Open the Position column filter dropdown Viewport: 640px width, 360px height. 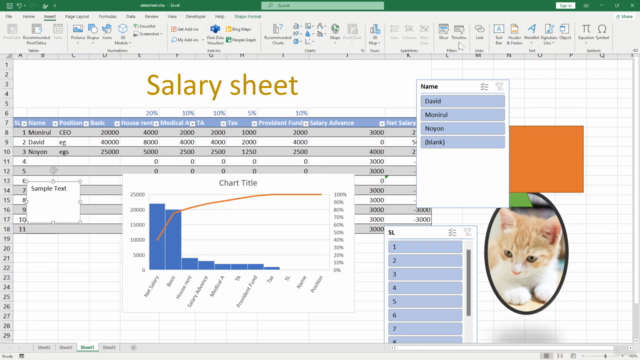pos(86,123)
